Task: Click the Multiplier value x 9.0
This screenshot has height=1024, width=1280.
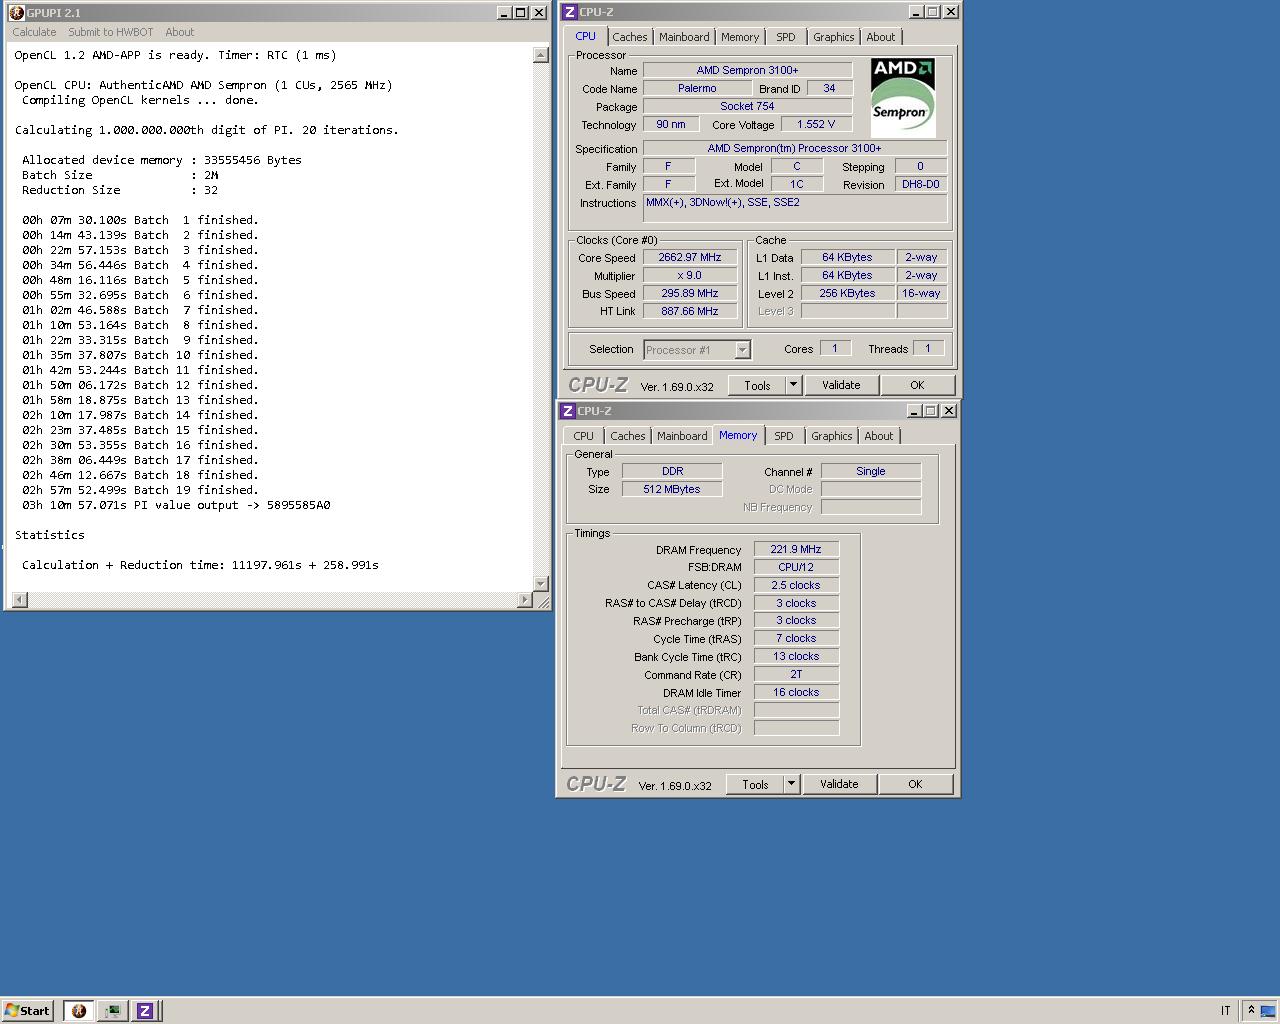Action: (690, 275)
